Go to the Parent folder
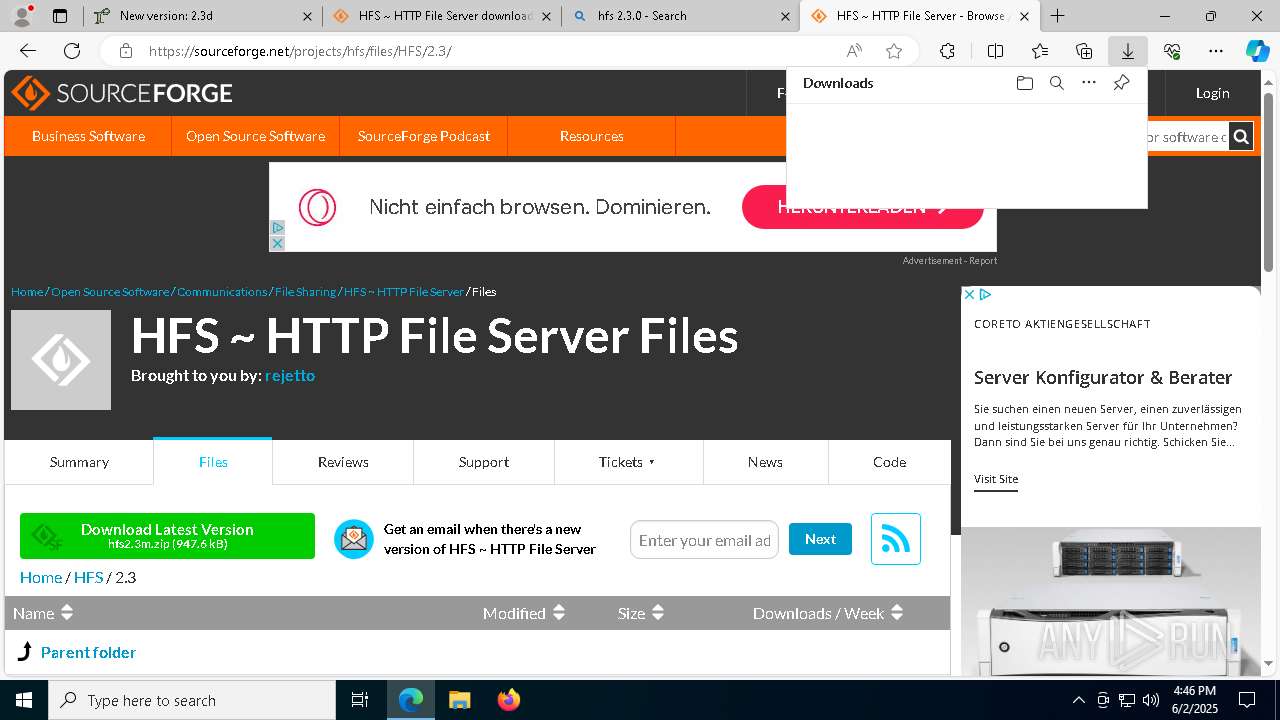Image resolution: width=1280 pixels, height=720 pixels. [88, 652]
